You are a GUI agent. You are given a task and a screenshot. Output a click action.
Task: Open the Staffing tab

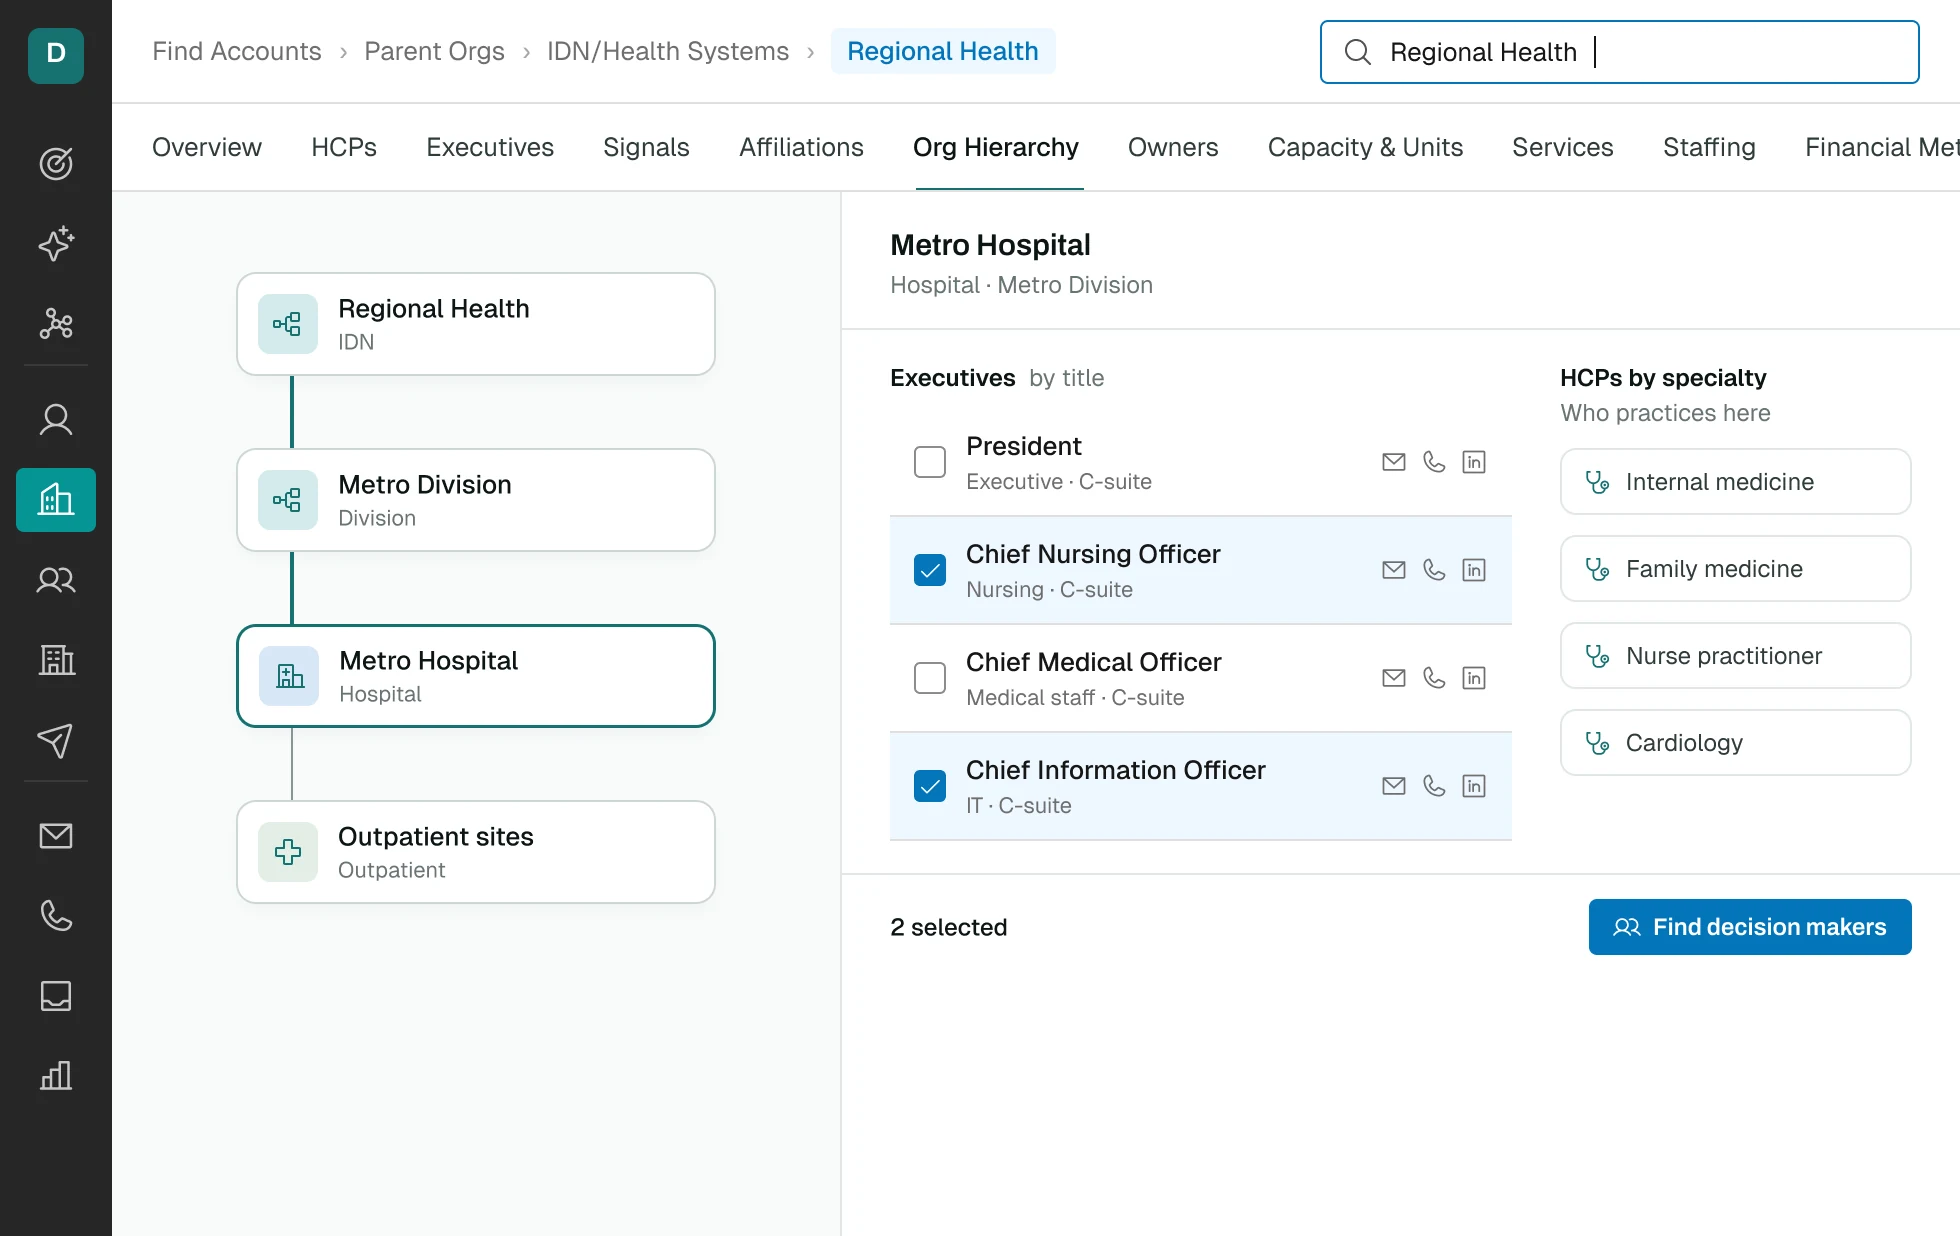click(x=1709, y=147)
